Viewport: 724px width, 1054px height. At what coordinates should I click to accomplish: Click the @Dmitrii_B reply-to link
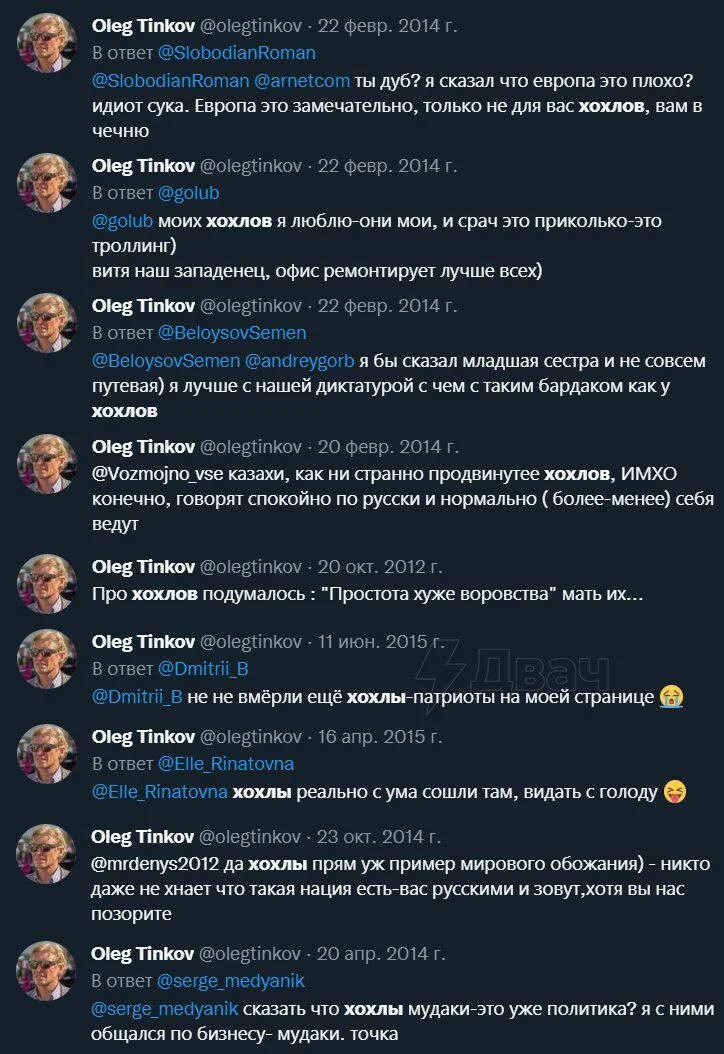(x=203, y=670)
